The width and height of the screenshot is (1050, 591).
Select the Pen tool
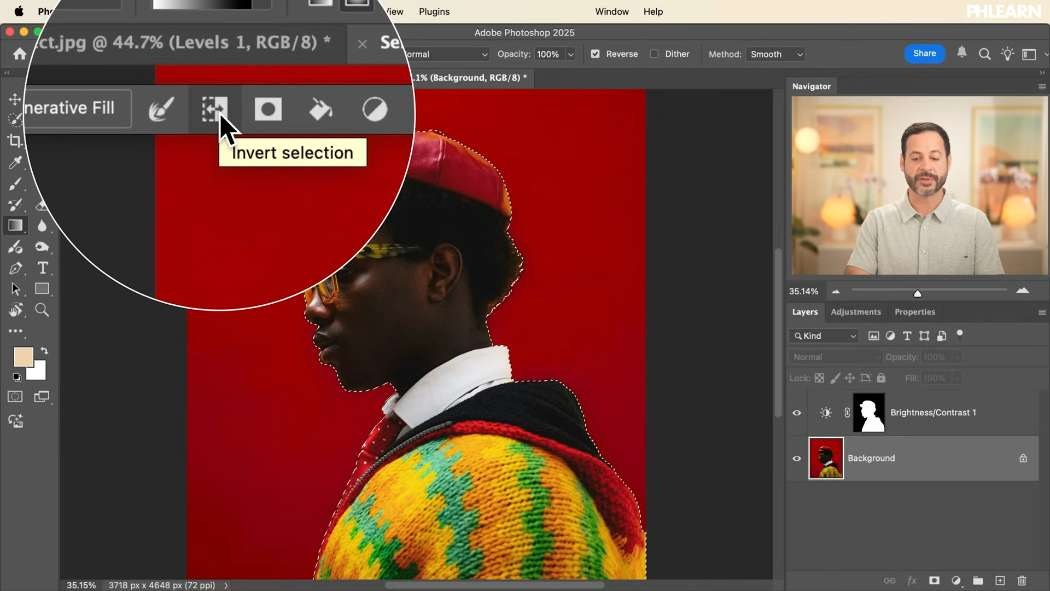tap(15, 268)
